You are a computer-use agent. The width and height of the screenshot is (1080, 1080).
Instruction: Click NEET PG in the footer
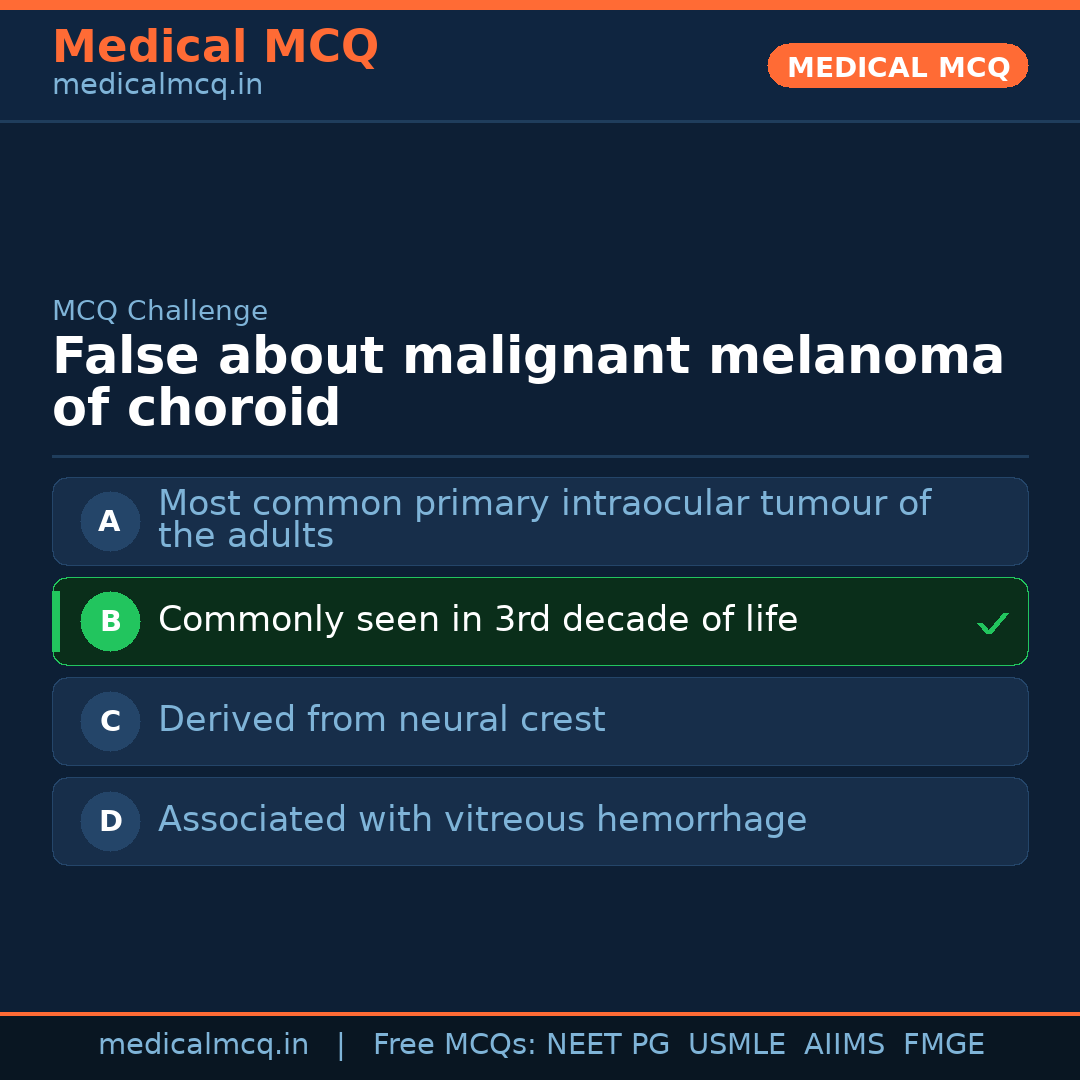pyautogui.click(x=608, y=1045)
